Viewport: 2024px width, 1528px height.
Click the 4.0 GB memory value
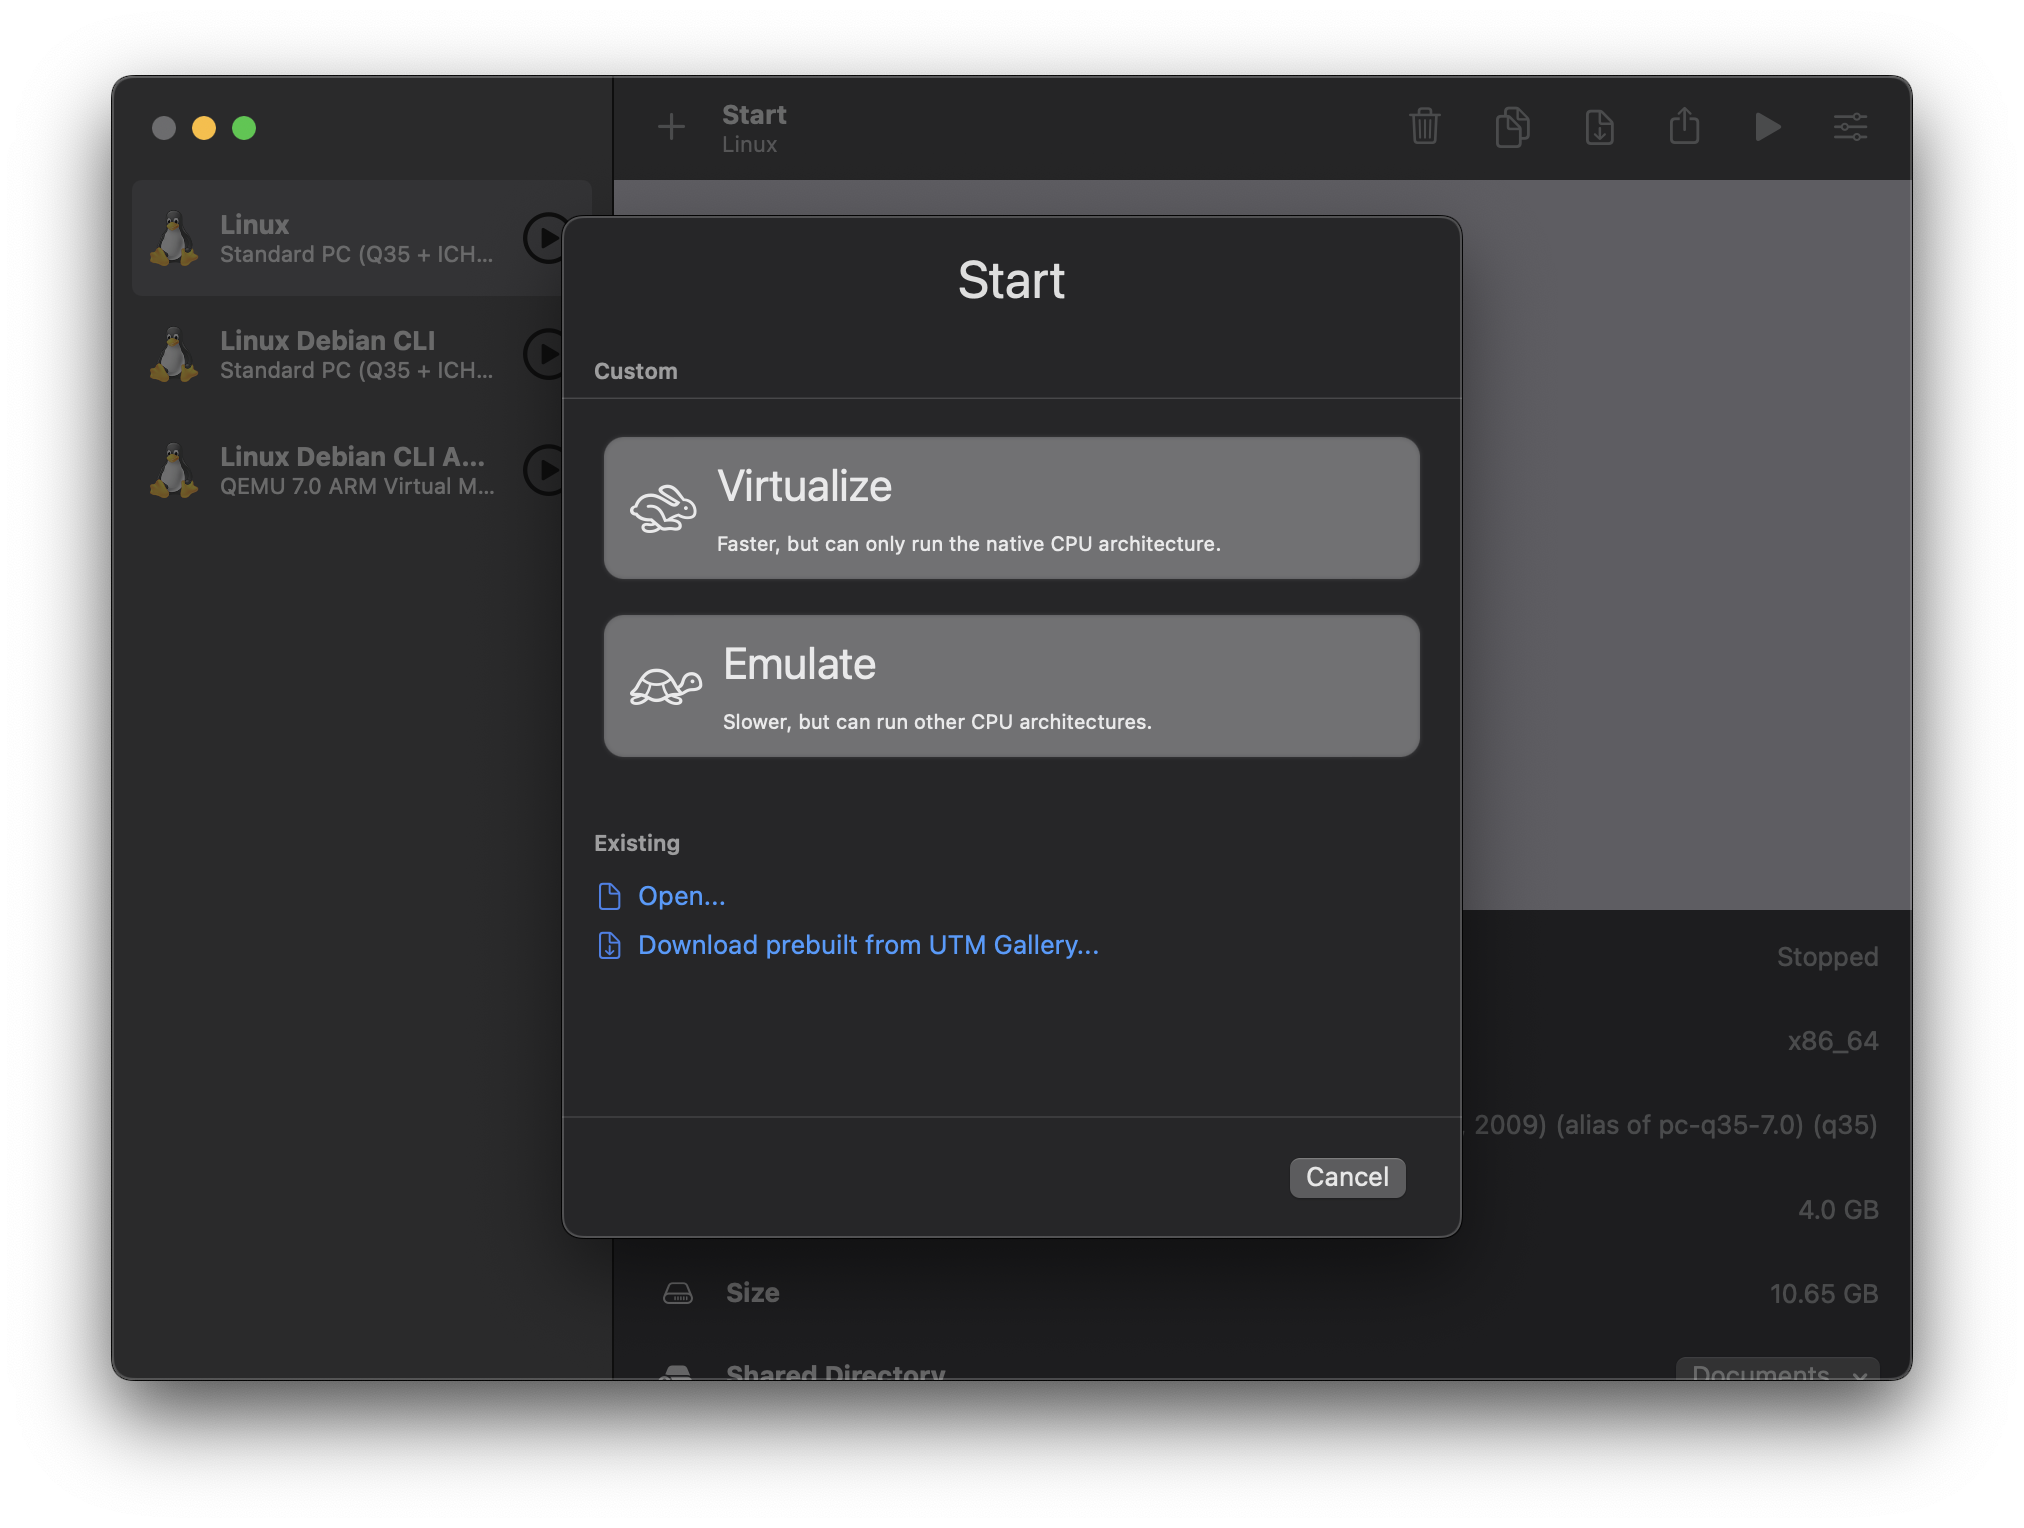pos(1838,1210)
